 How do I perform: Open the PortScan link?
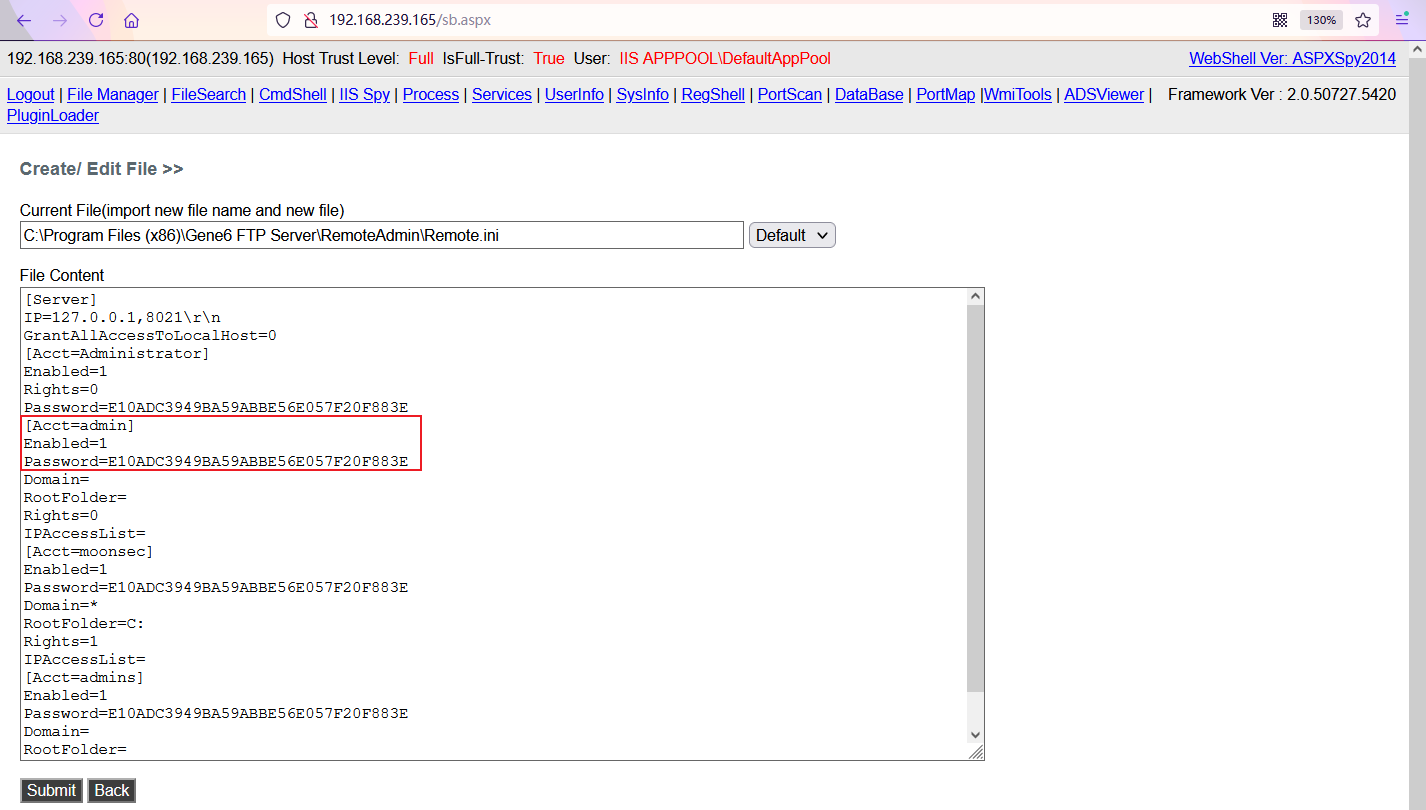tap(790, 95)
